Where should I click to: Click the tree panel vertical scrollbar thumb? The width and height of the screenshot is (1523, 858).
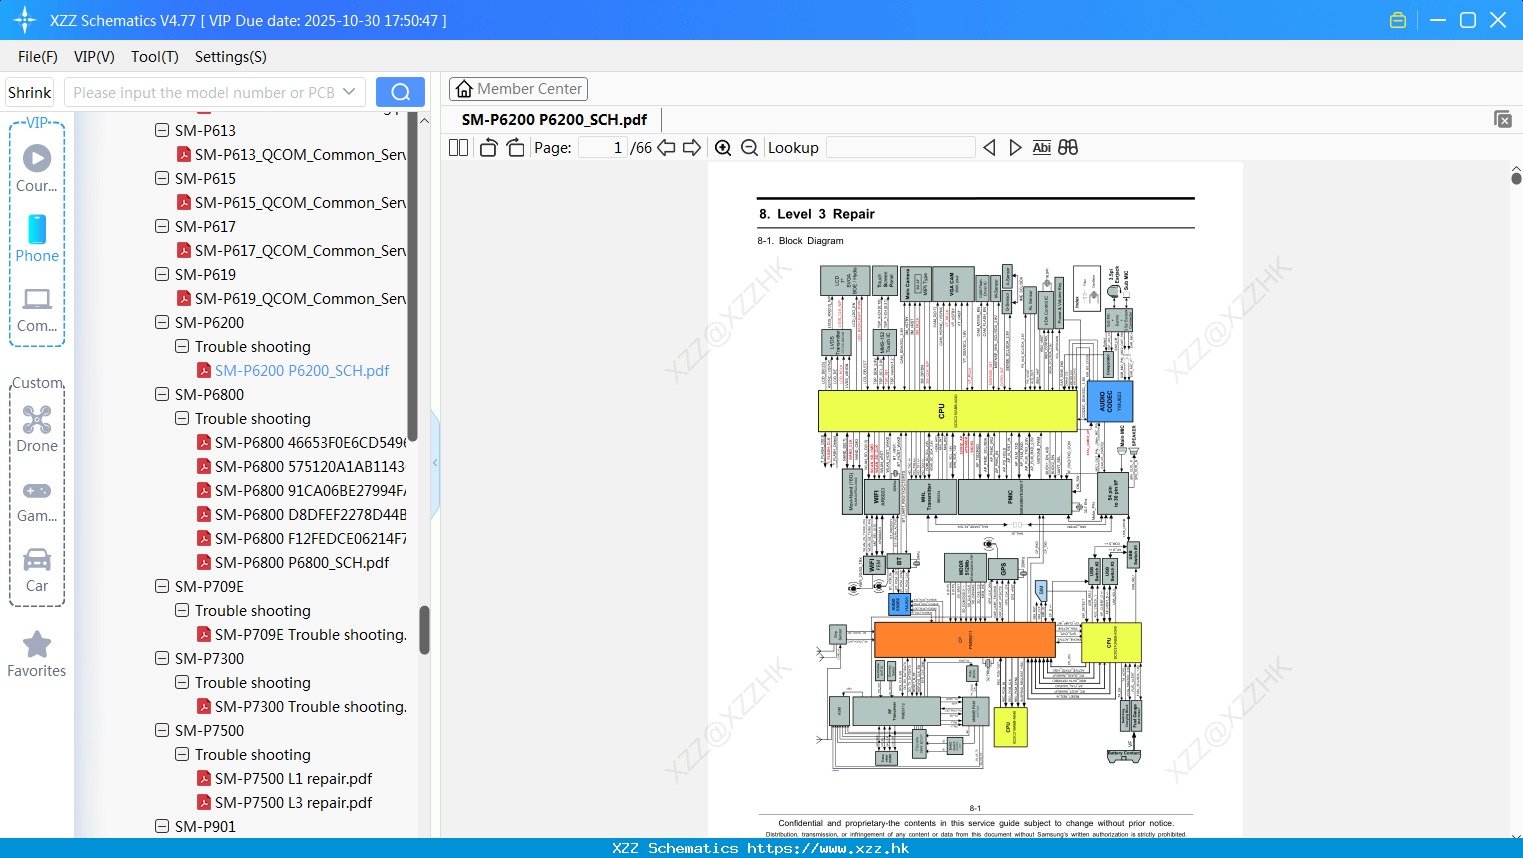point(424,630)
